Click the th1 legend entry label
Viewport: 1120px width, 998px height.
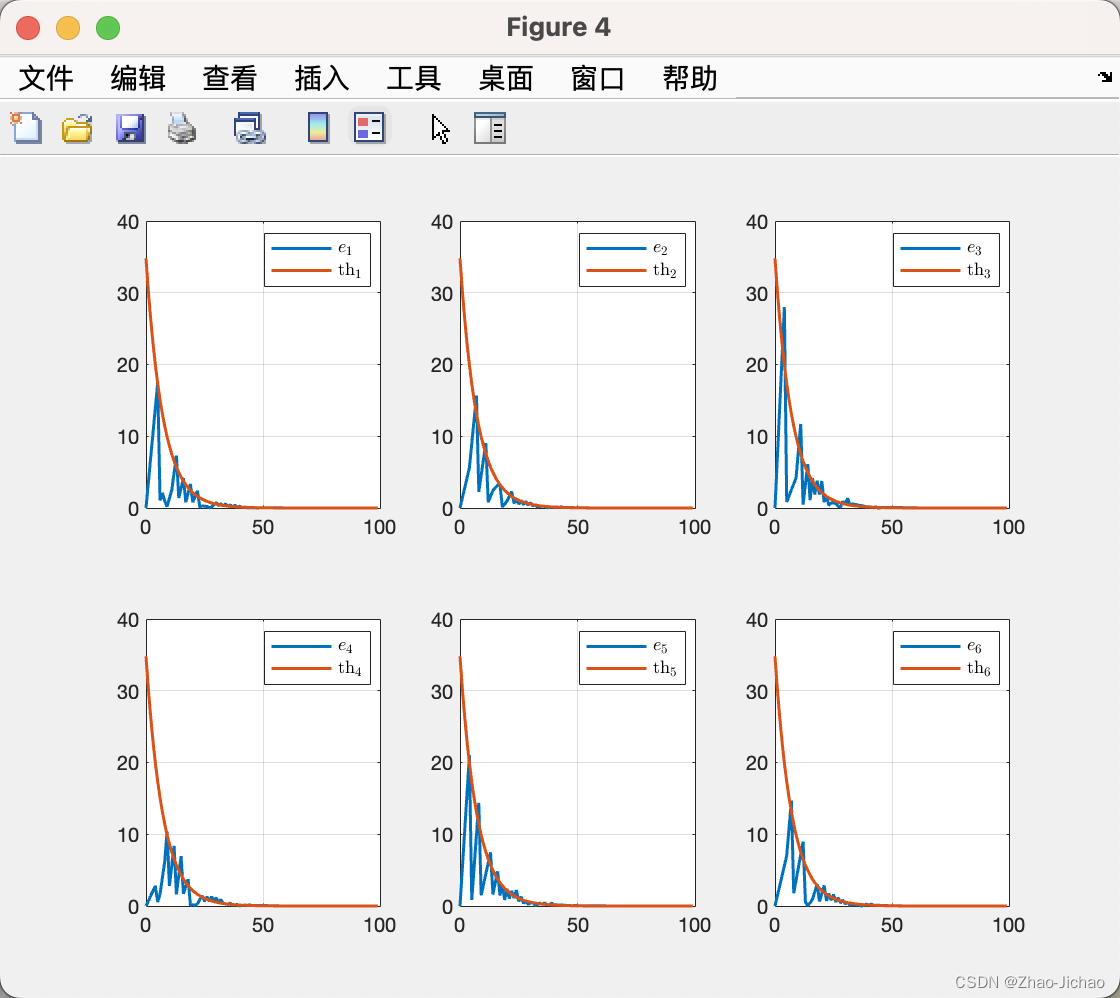point(350,270)
